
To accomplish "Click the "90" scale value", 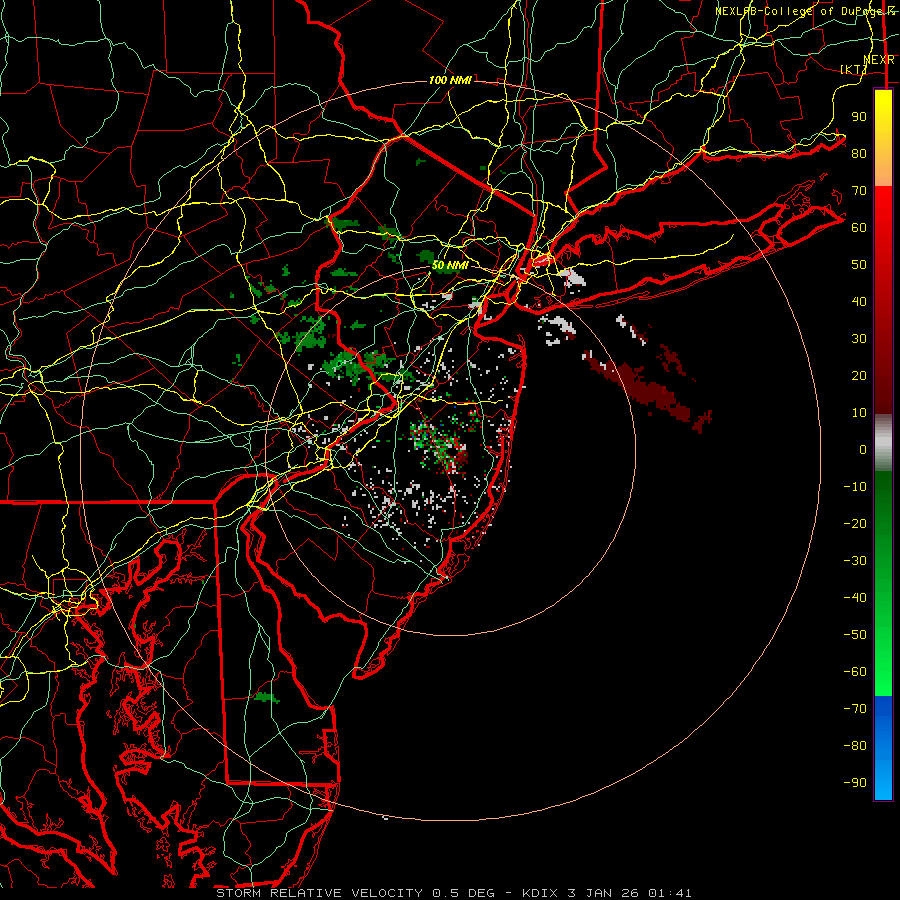I will click(x=859, y=117).
